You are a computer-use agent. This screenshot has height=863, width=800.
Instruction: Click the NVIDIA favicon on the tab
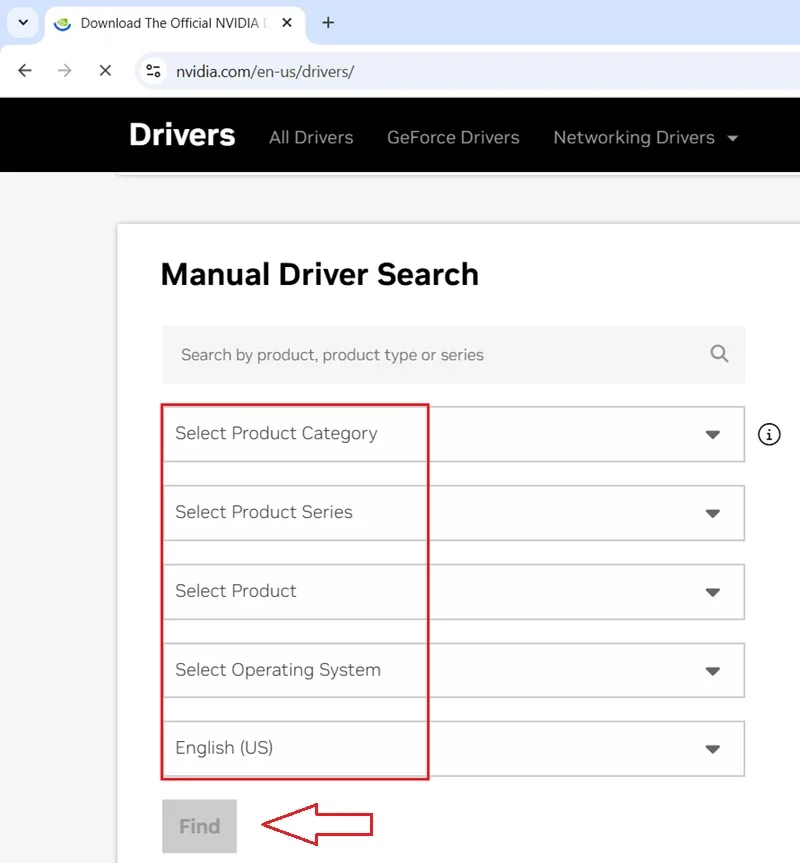point(63,23)
